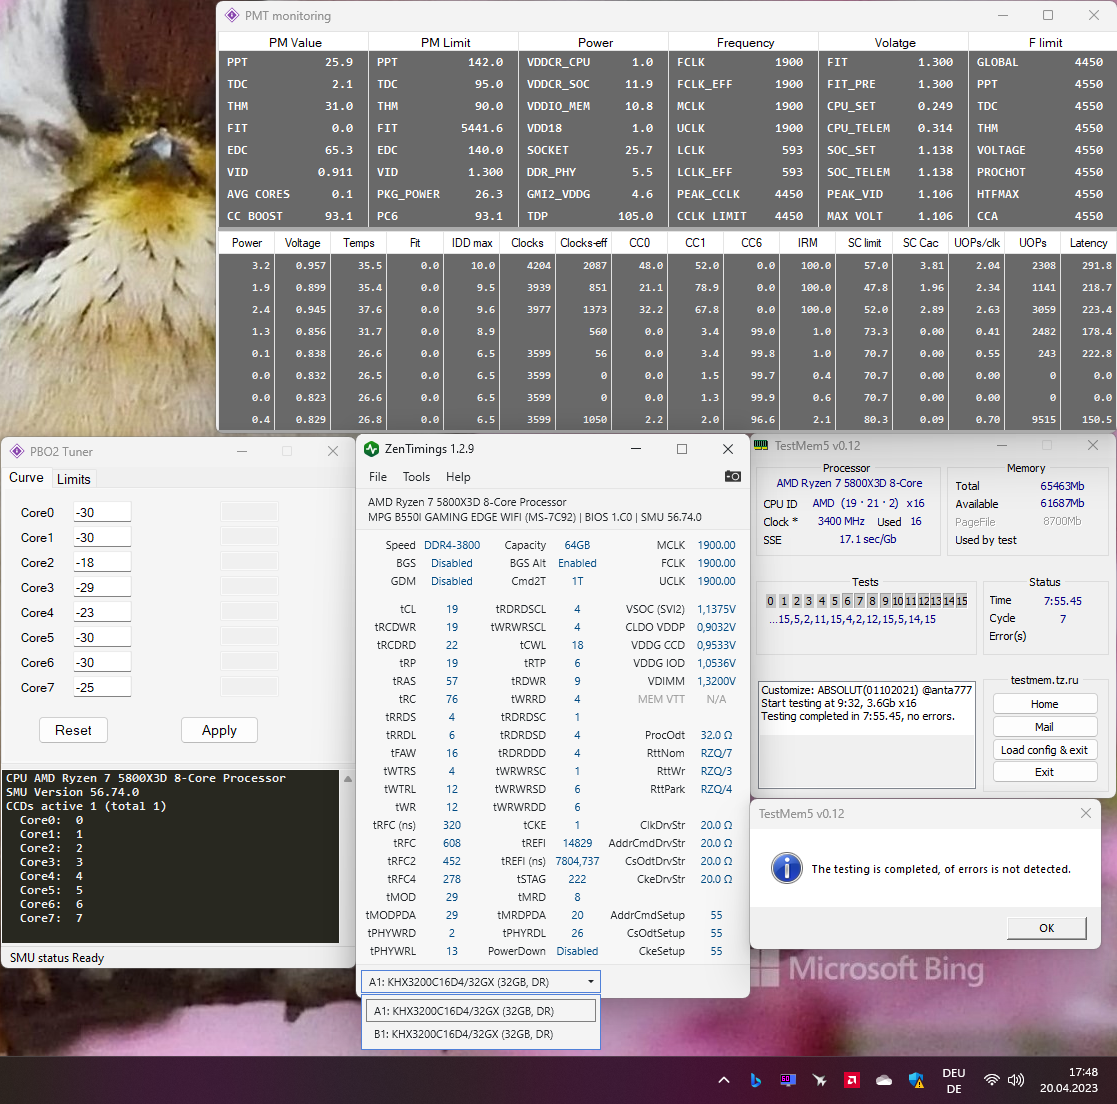The width and height of the screenshot is (1117, 1104).
Task: Click the ZenTimings app logo icon
Action: coord(371,449)
